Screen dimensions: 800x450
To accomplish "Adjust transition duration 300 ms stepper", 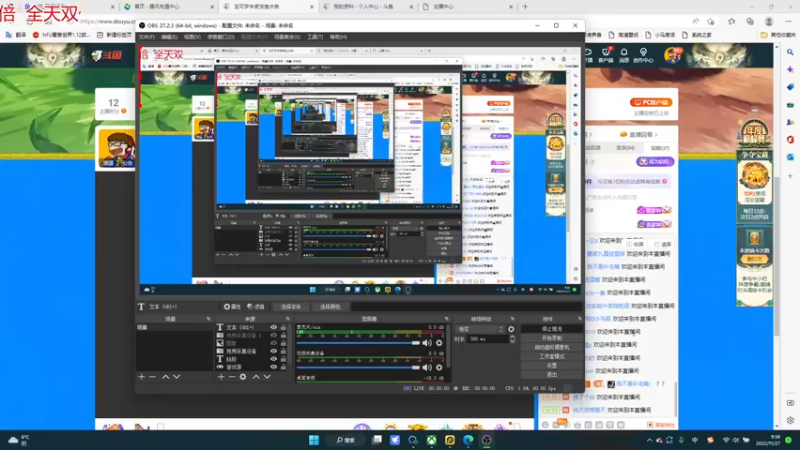I will pos(512,339).
